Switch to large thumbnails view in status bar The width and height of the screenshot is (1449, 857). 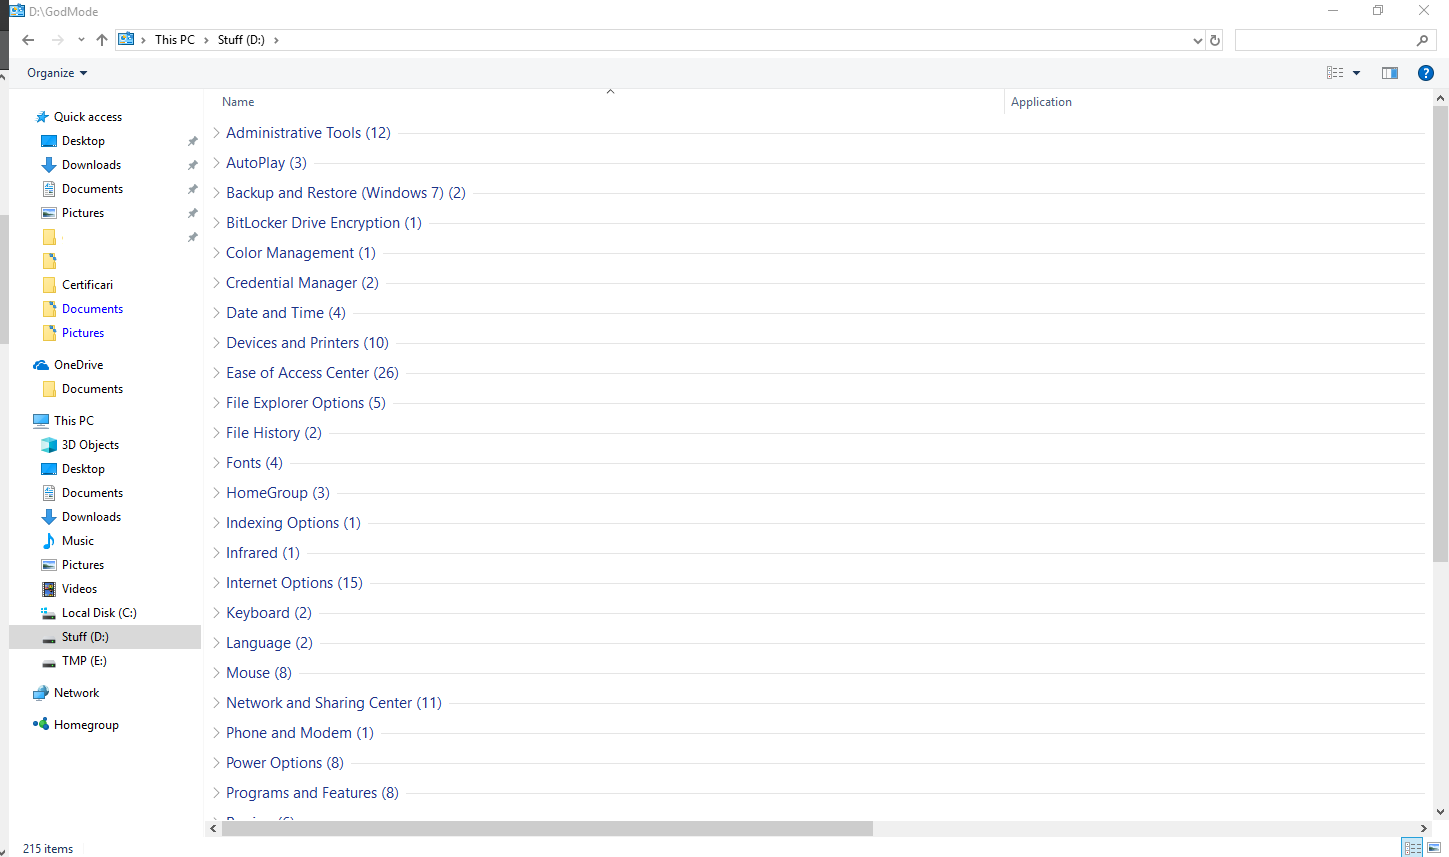(1434, 848)
